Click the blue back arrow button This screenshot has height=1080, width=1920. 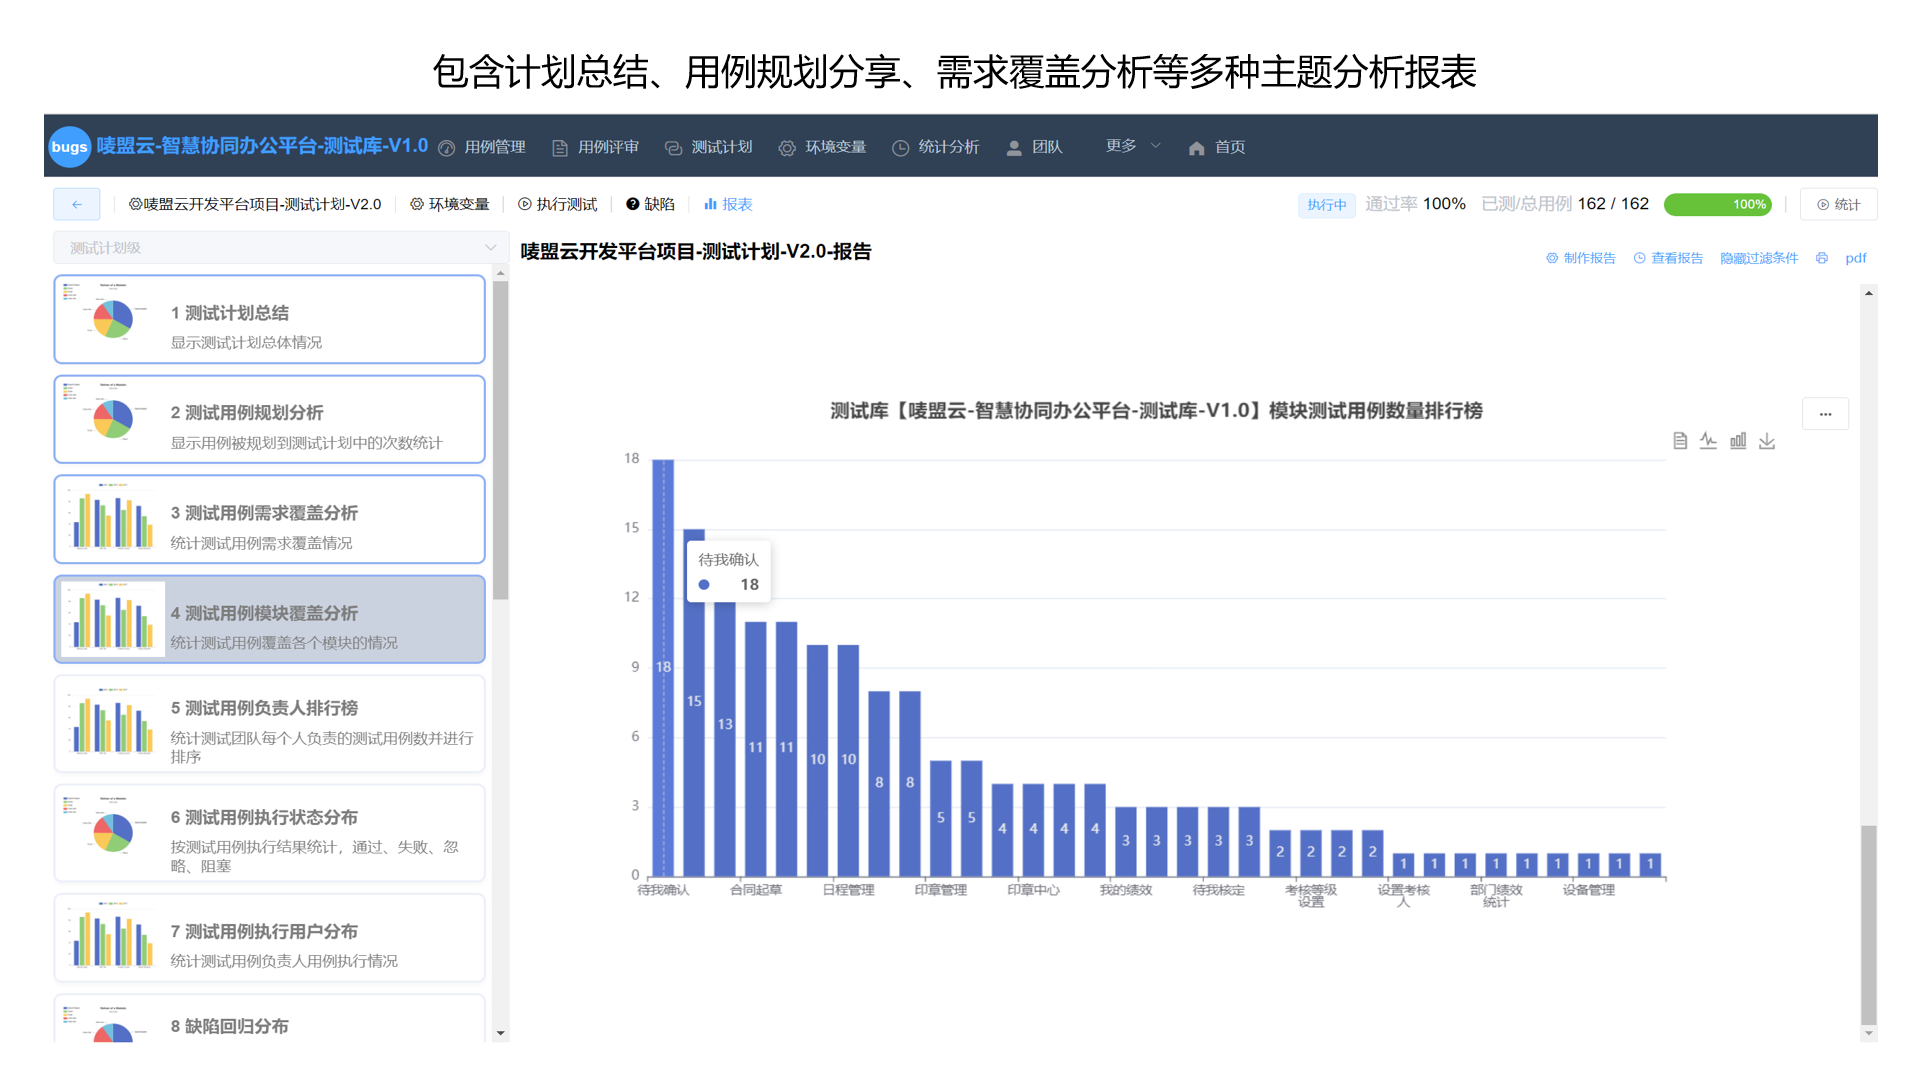(77, 204)
